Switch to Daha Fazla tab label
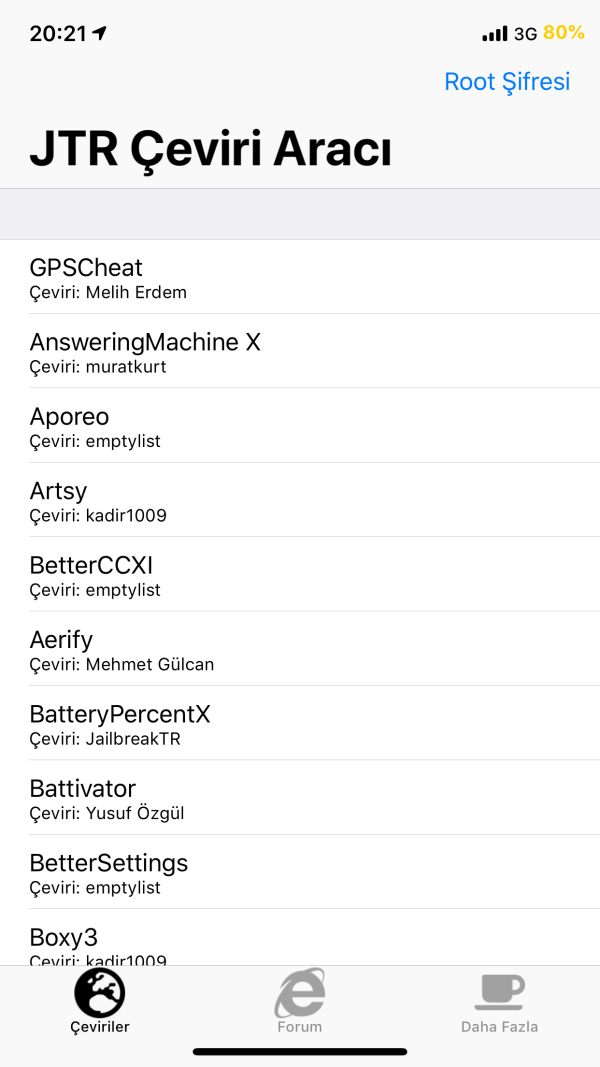This screenshot has width=600, height=1067. [x=499, y=1027]
